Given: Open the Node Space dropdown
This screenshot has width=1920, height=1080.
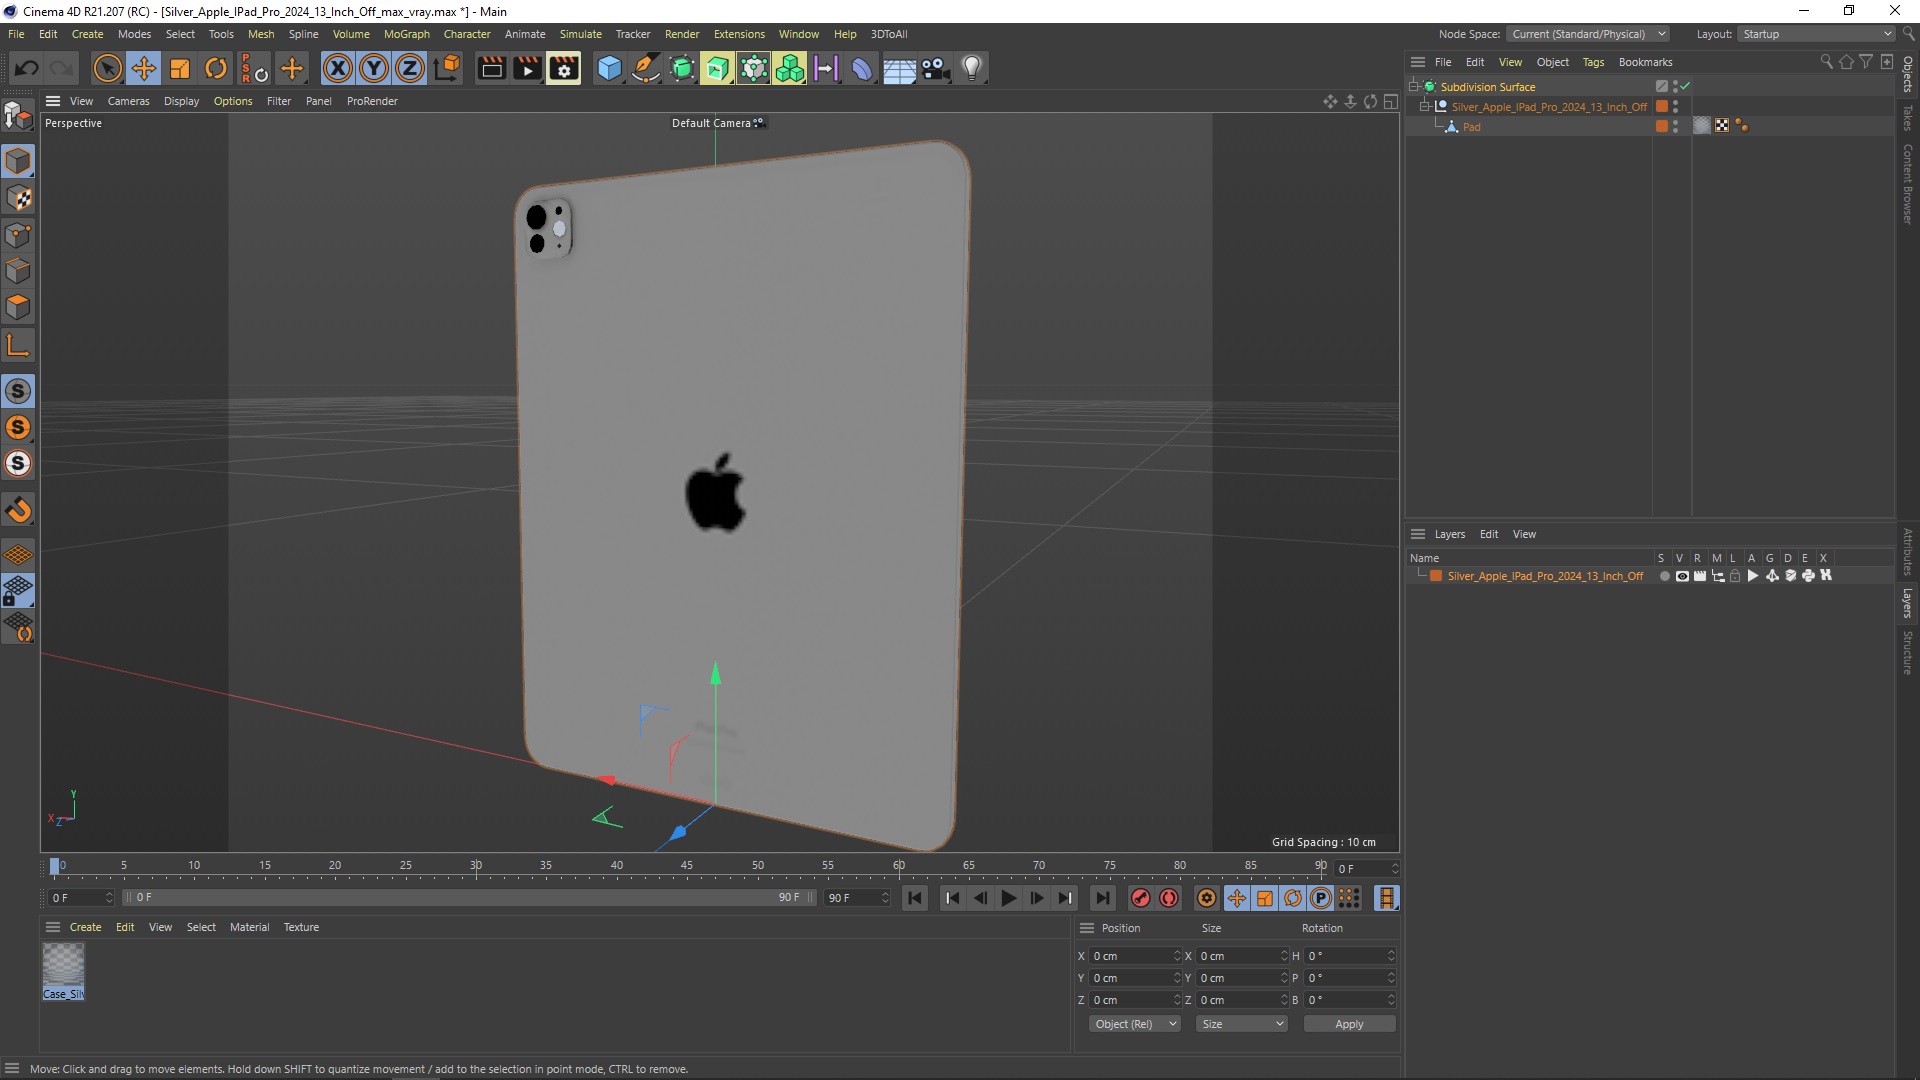Looking at the screenshot, I should point(1588,34).
